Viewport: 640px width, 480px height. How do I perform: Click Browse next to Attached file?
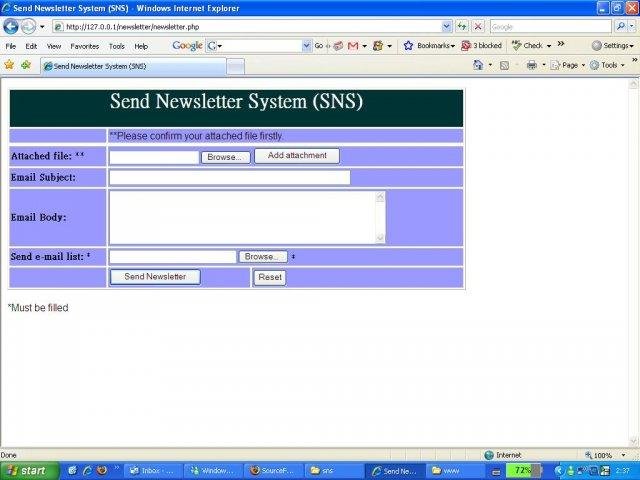pos(226,157)
